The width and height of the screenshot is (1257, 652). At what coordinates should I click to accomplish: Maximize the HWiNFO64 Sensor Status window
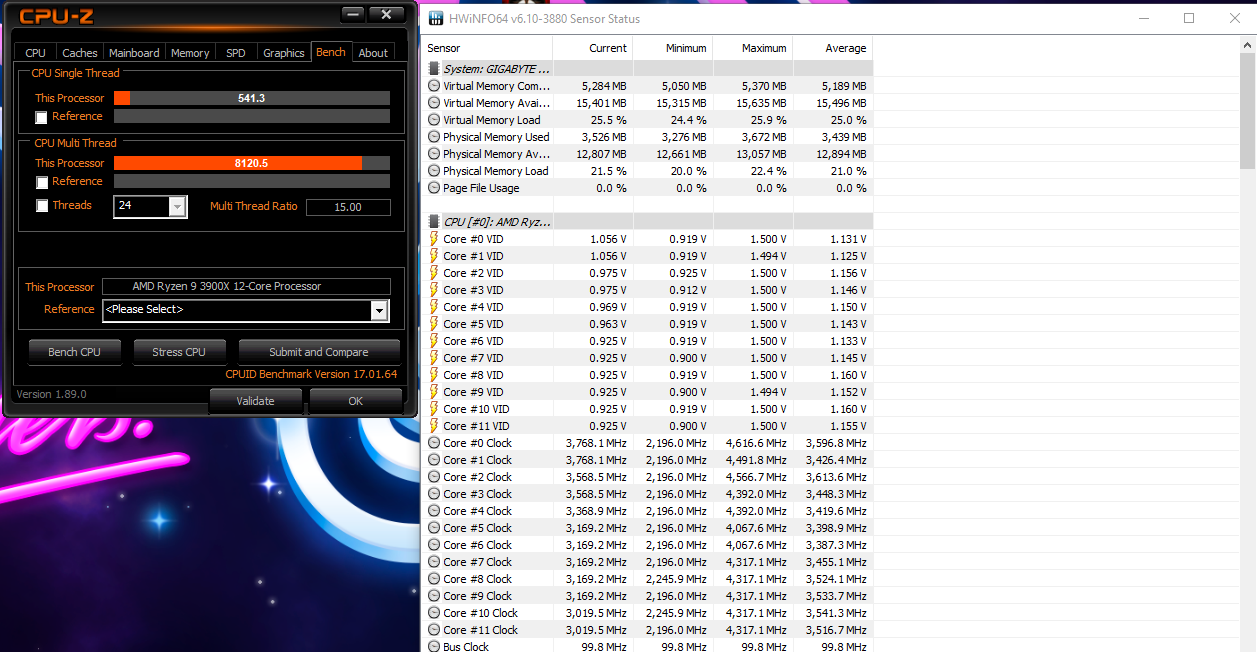click(1189, 18)
